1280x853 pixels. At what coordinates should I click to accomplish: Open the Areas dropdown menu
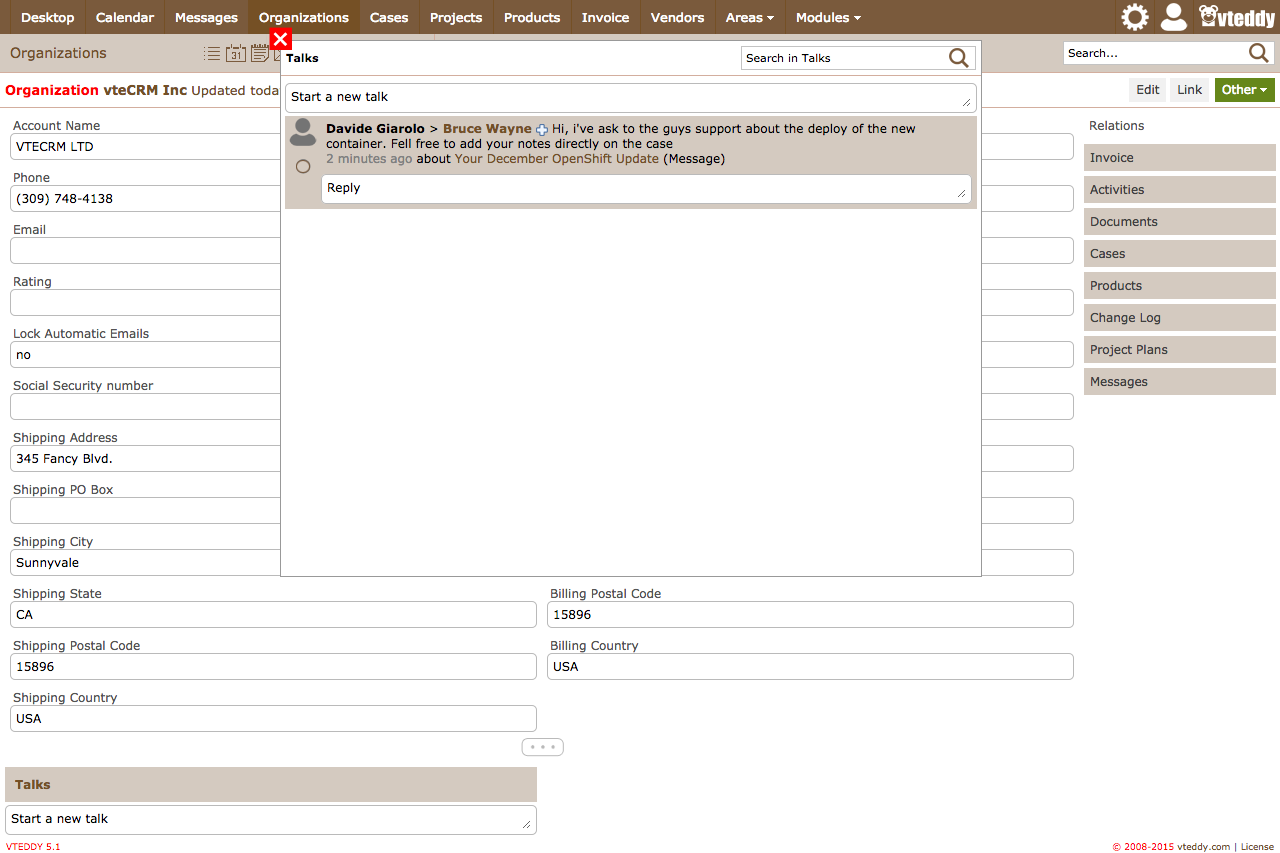click(749, 17)
